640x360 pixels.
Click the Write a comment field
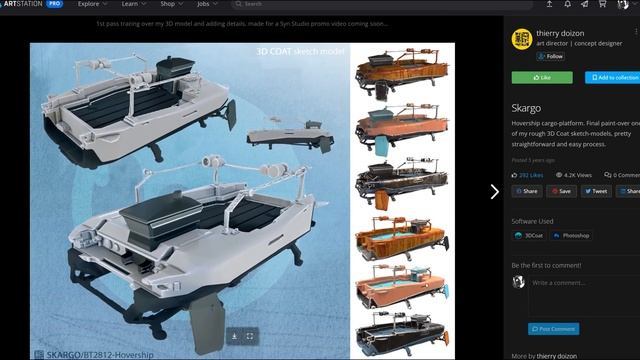tap(584, 296)
